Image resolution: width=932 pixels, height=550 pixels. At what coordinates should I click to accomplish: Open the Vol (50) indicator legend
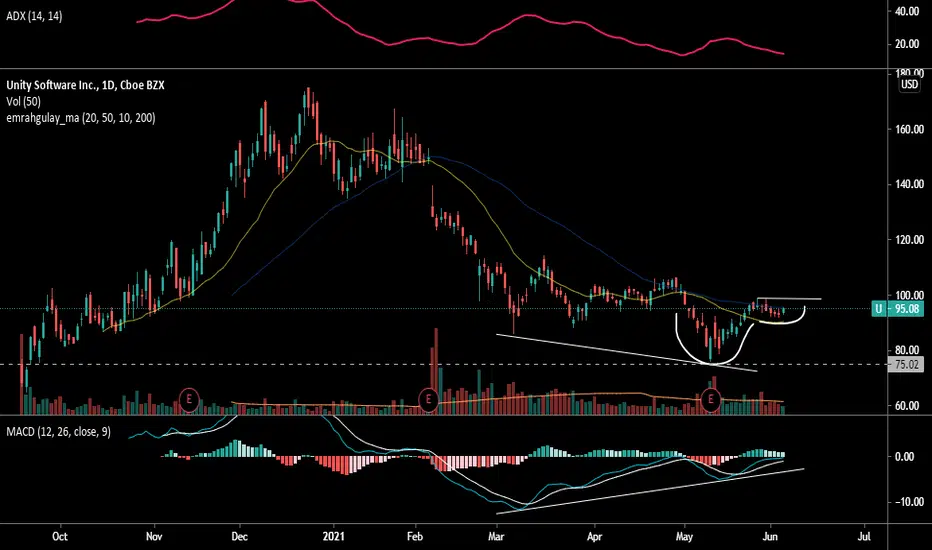click(x=24, y=102)
